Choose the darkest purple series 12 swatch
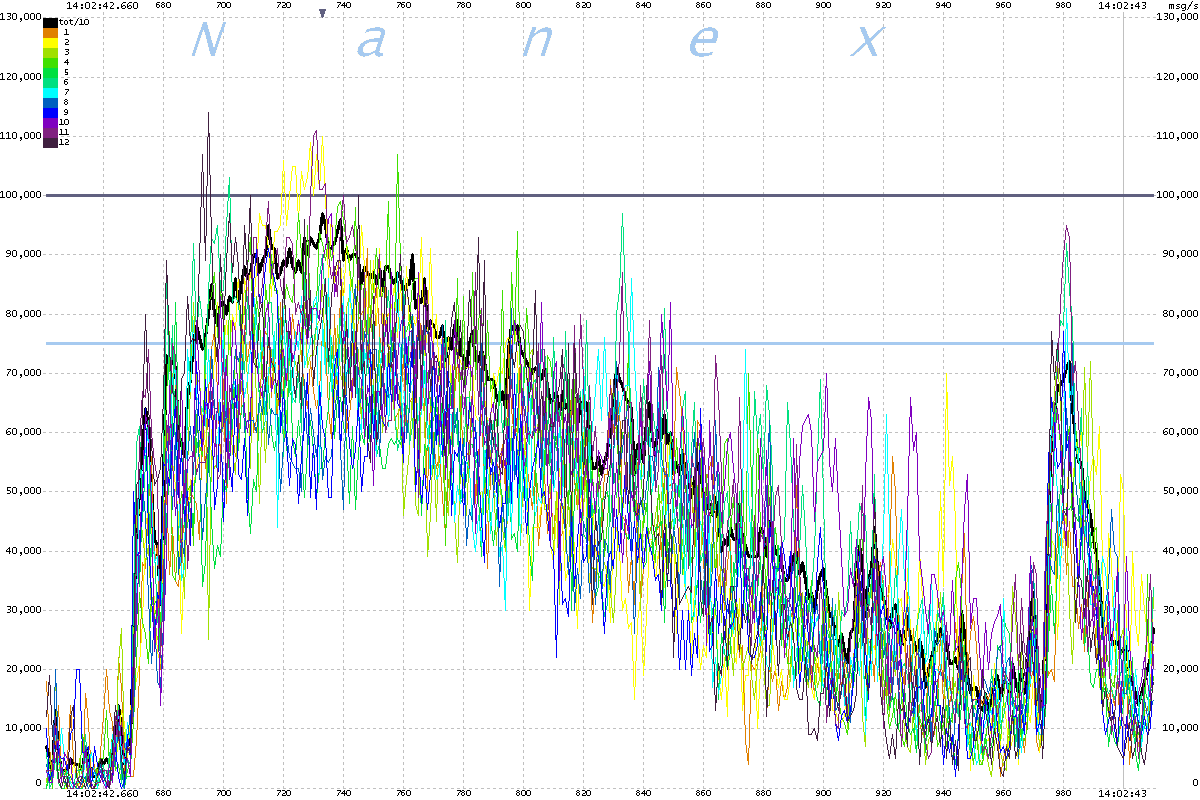Image resolution: width=1200 pixels, height=800 pixels. (x=49, y=142)
